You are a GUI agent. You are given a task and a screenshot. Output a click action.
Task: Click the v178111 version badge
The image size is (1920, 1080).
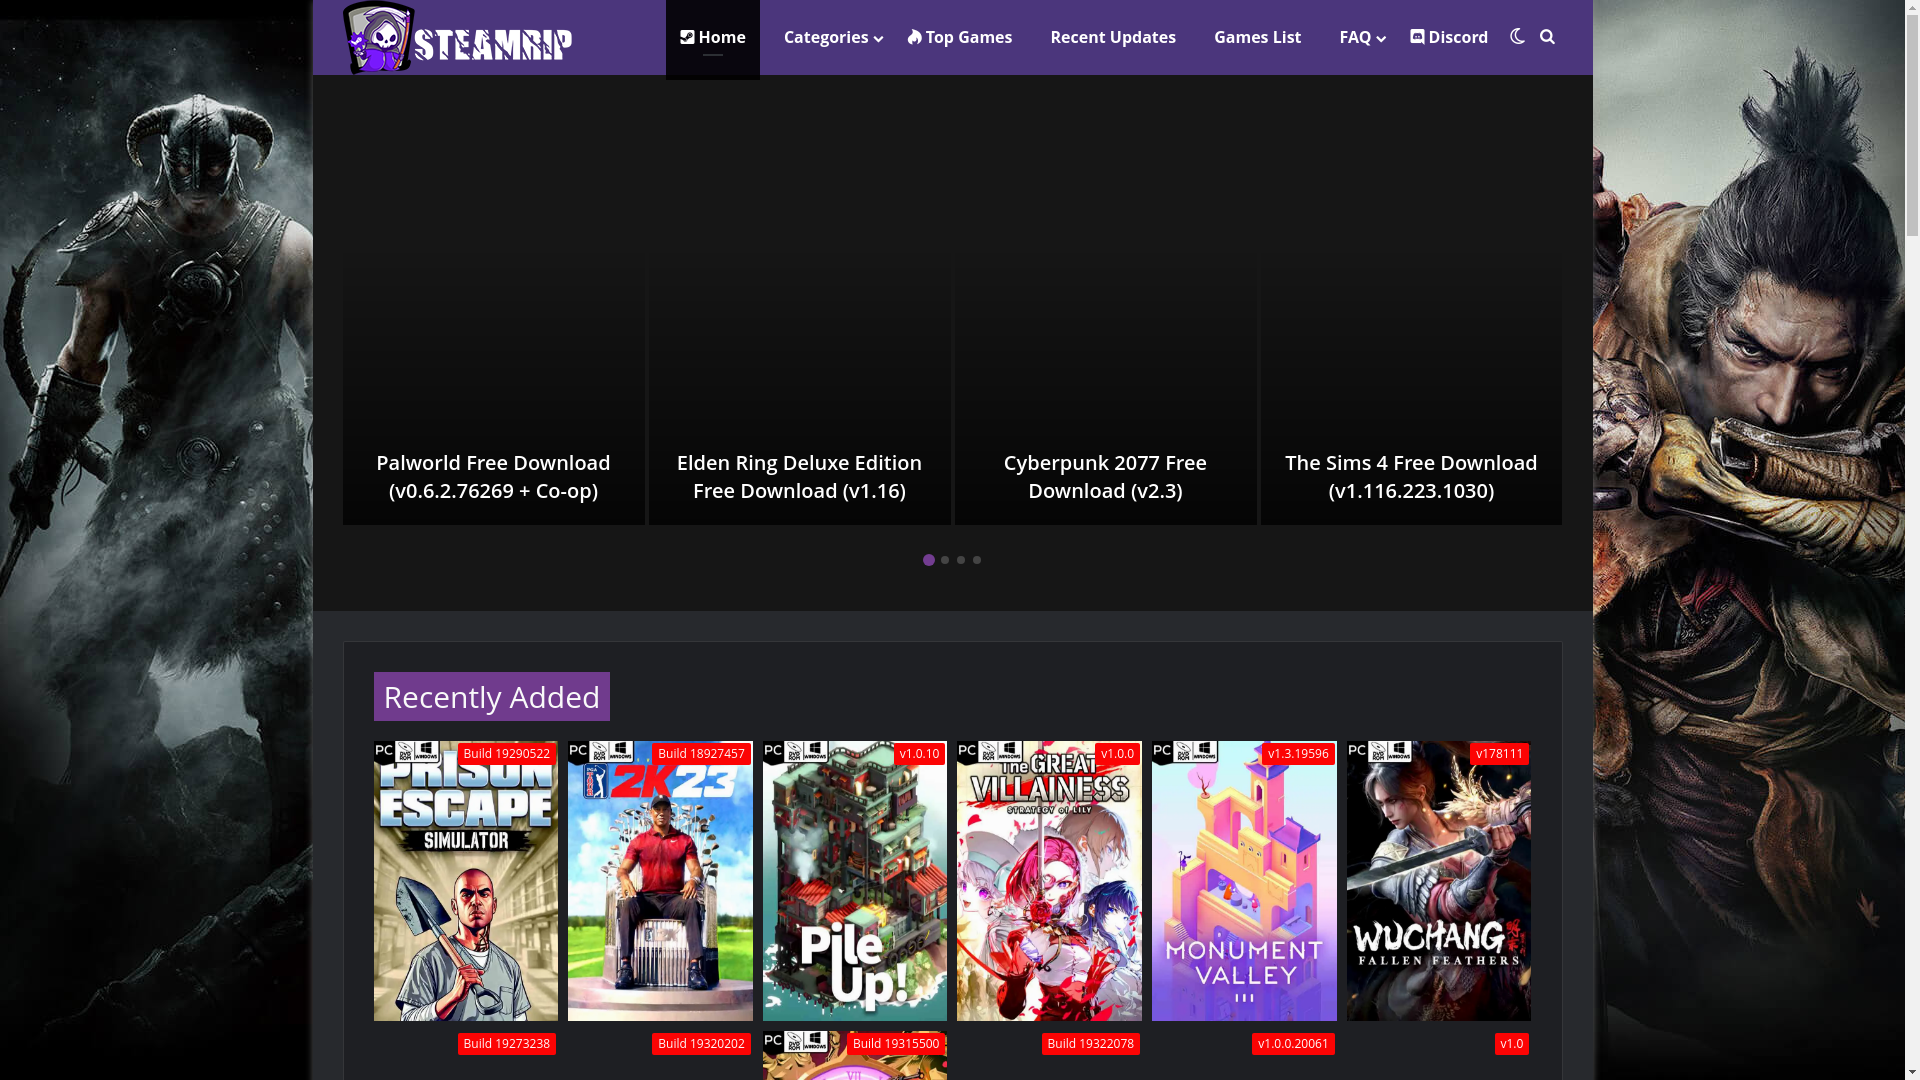click(1499, 754)
